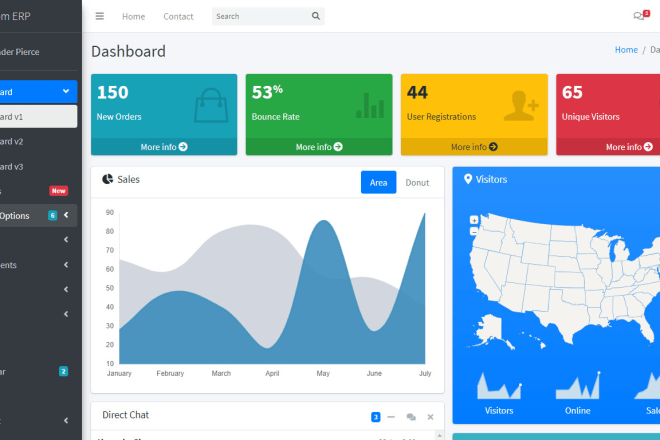This screenshot has width=660, height=440.
Task: Select Dashboard v1 in sidebar
Action: 38,117
